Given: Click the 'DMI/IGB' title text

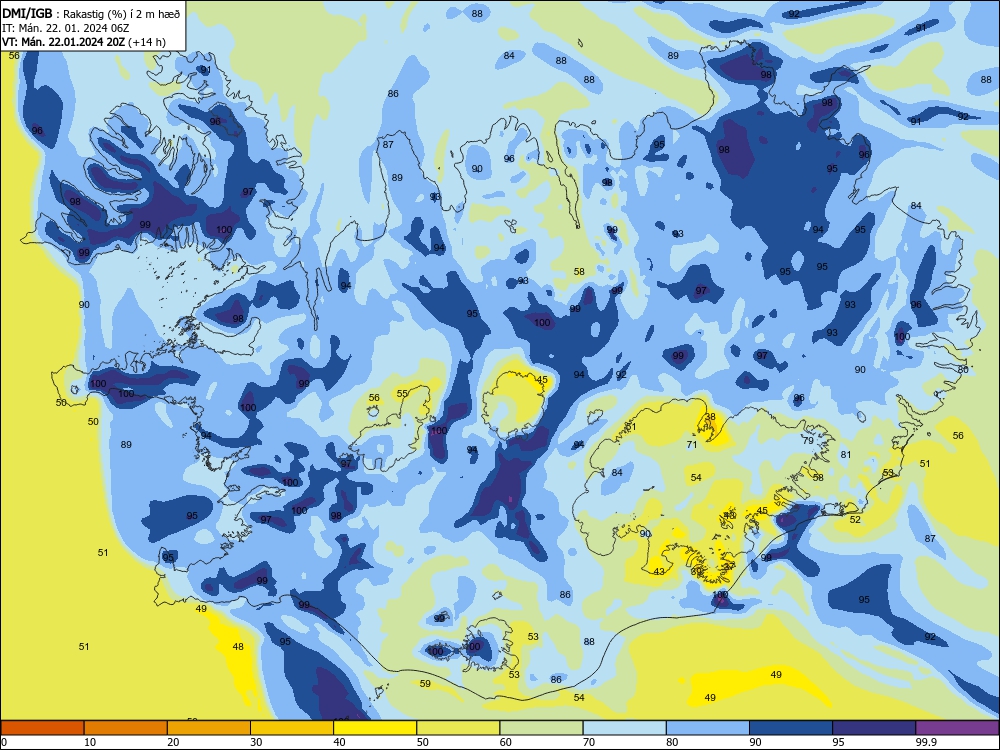Looking at the screenshot, I should tap(27, 13).
